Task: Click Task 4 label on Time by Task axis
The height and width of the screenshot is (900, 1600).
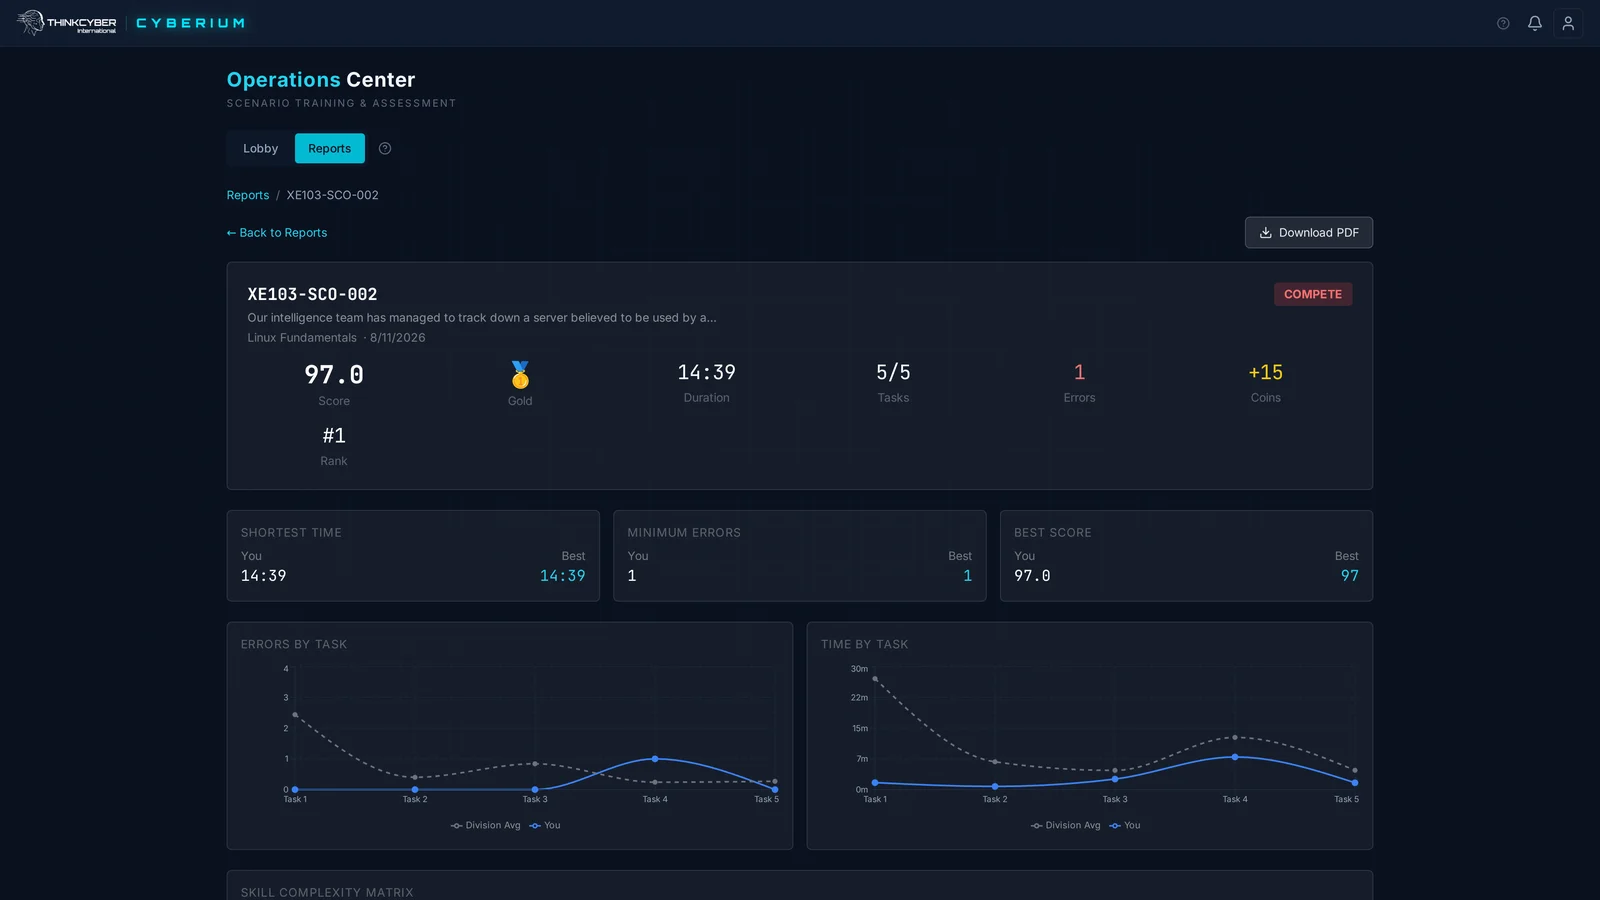Action: 1235,799
